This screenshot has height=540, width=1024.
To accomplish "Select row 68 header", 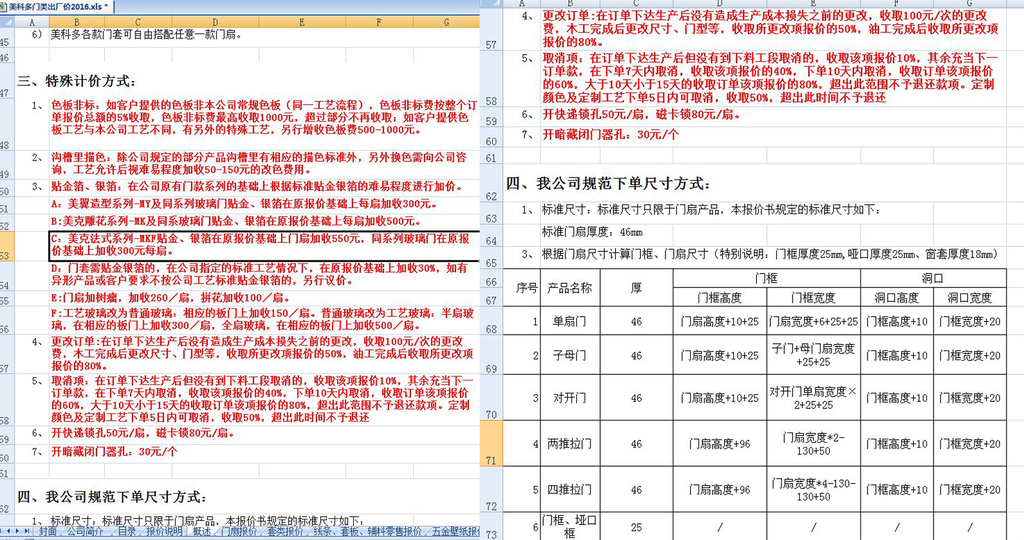I will click(x=491, y=321).
